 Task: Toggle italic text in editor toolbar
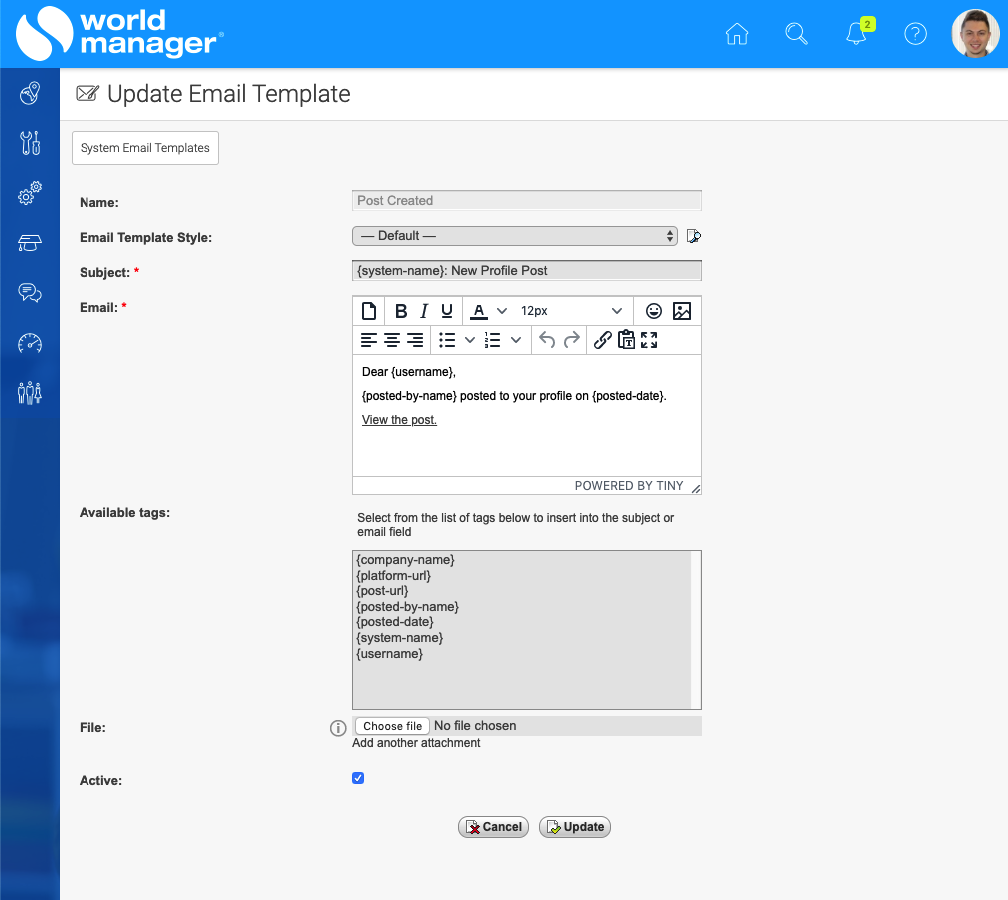[x=424, y=311]
